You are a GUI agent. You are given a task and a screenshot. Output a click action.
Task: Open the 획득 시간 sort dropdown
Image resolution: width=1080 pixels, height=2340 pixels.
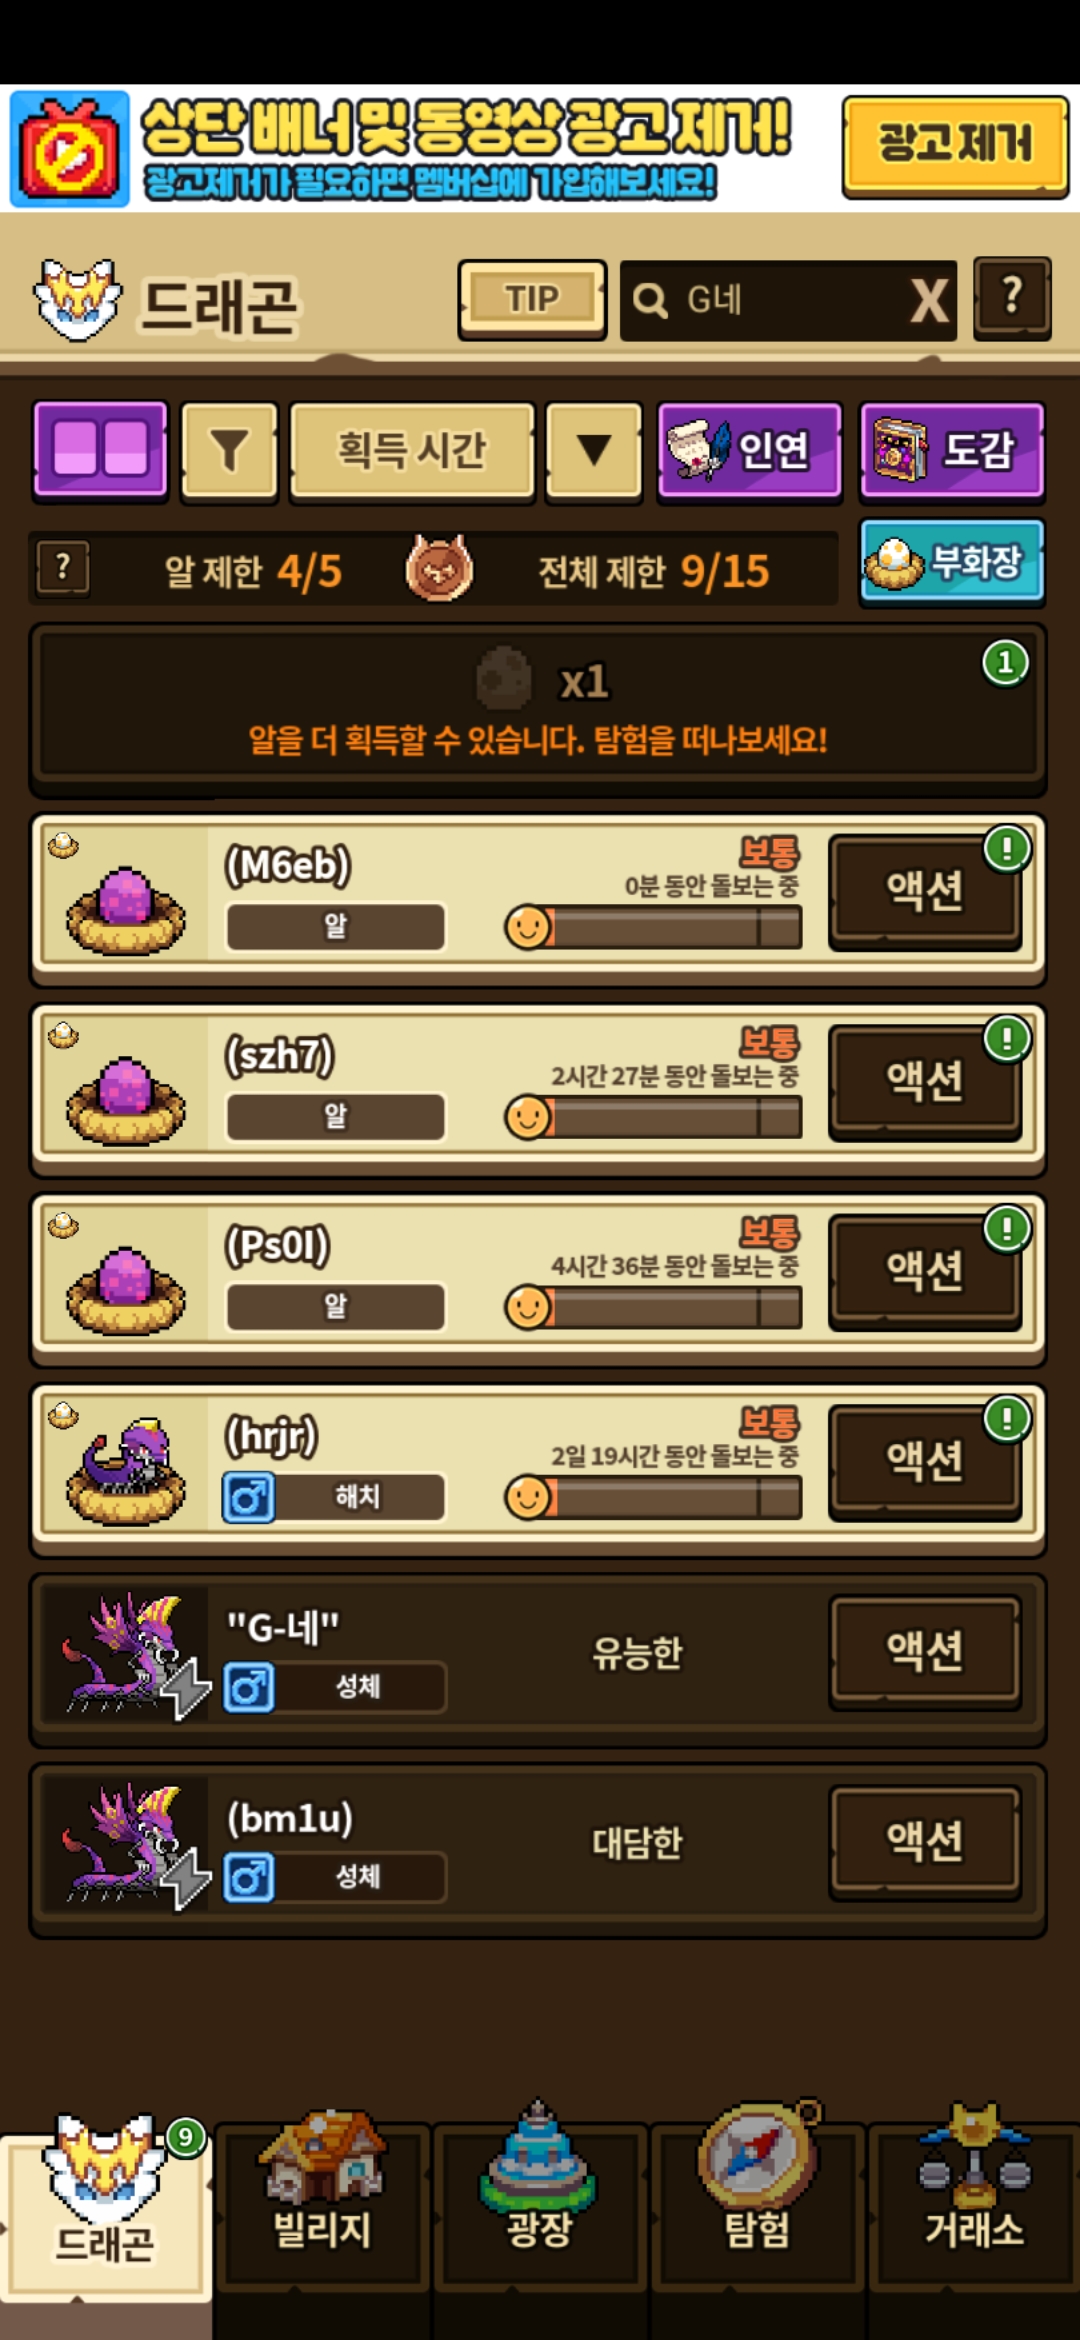[x=412, y=450]
